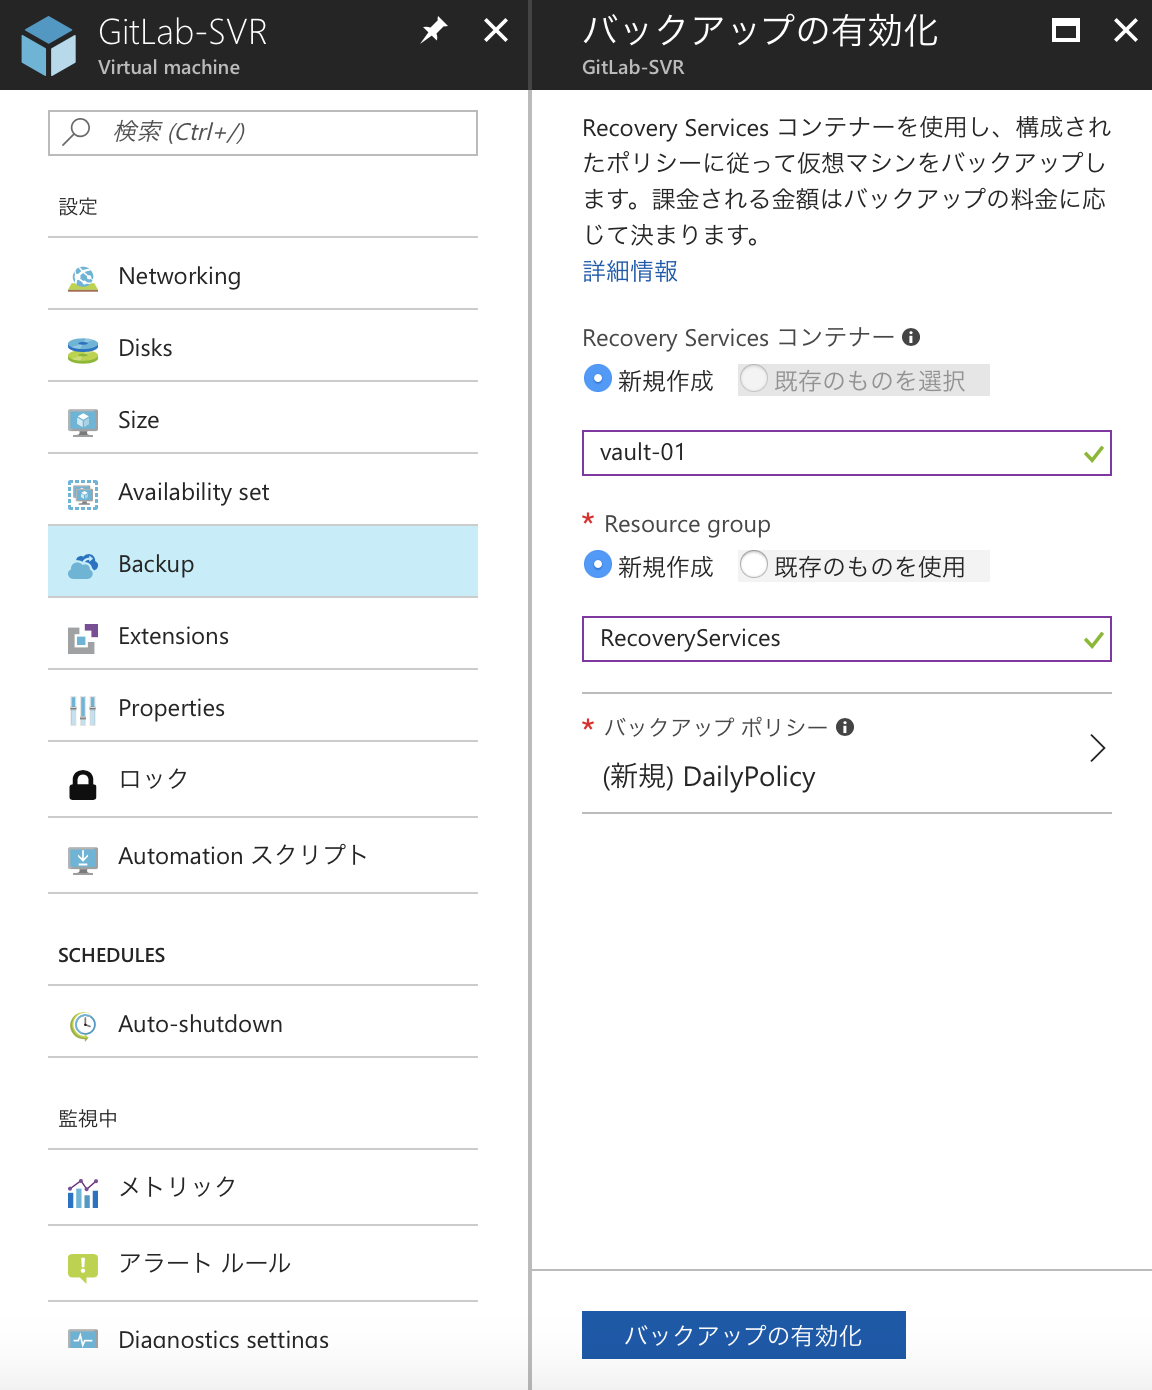The image size is (1152, 1390).
Task: Open Extensions via its puzzle icon
Action: pyautogui.click(x=83, y=636)
